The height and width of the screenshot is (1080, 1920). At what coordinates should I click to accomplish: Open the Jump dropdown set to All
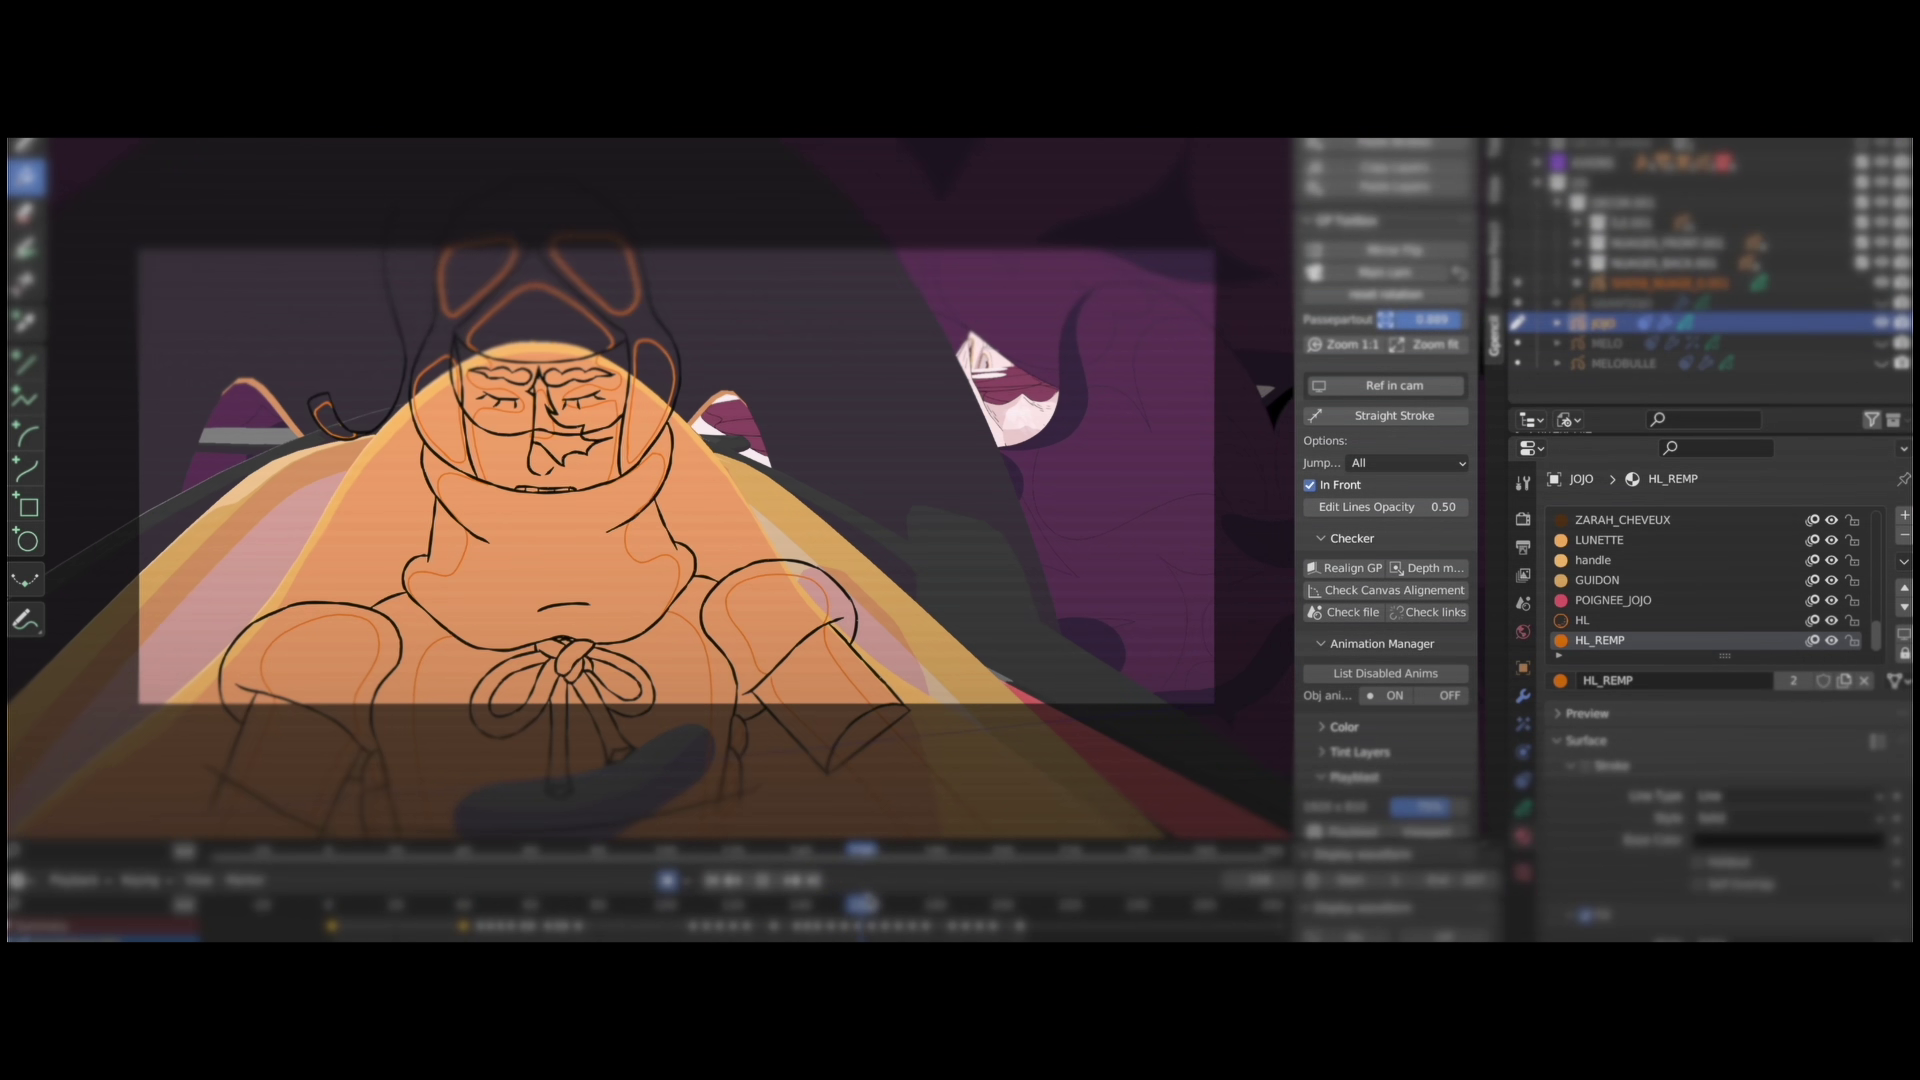click(1408, 463)
